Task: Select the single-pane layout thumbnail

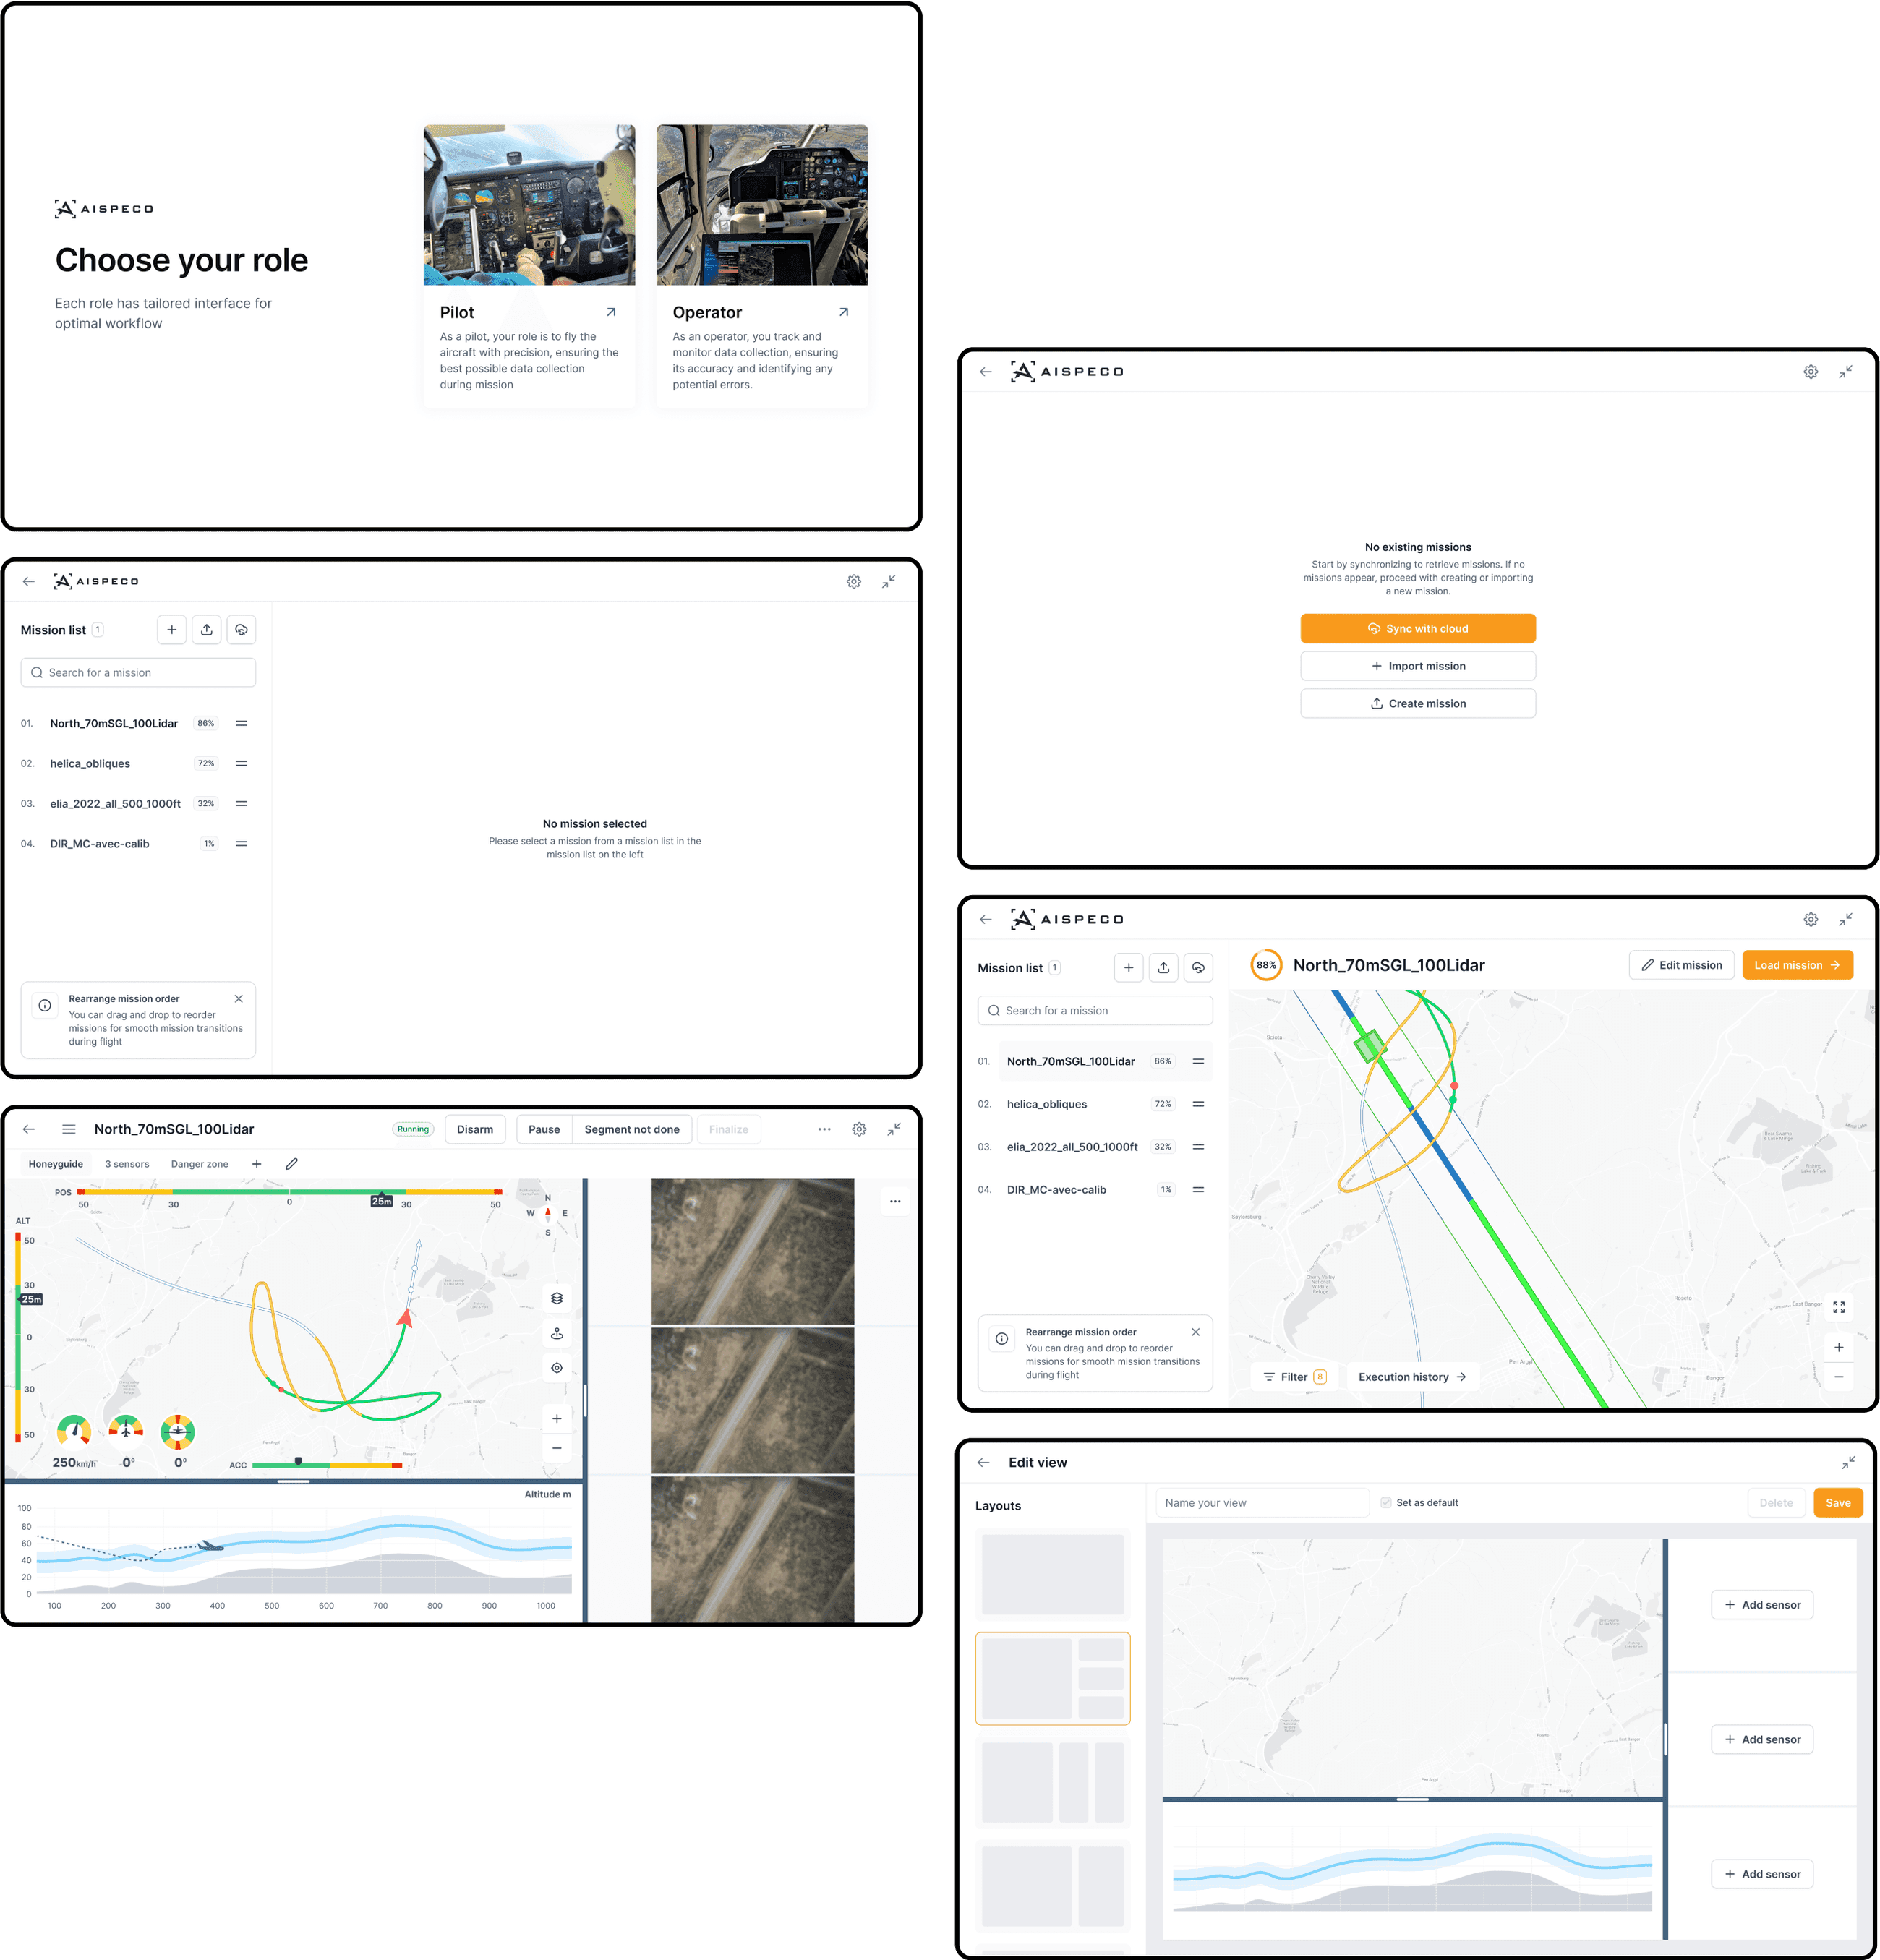Action: (1052, 1574)
